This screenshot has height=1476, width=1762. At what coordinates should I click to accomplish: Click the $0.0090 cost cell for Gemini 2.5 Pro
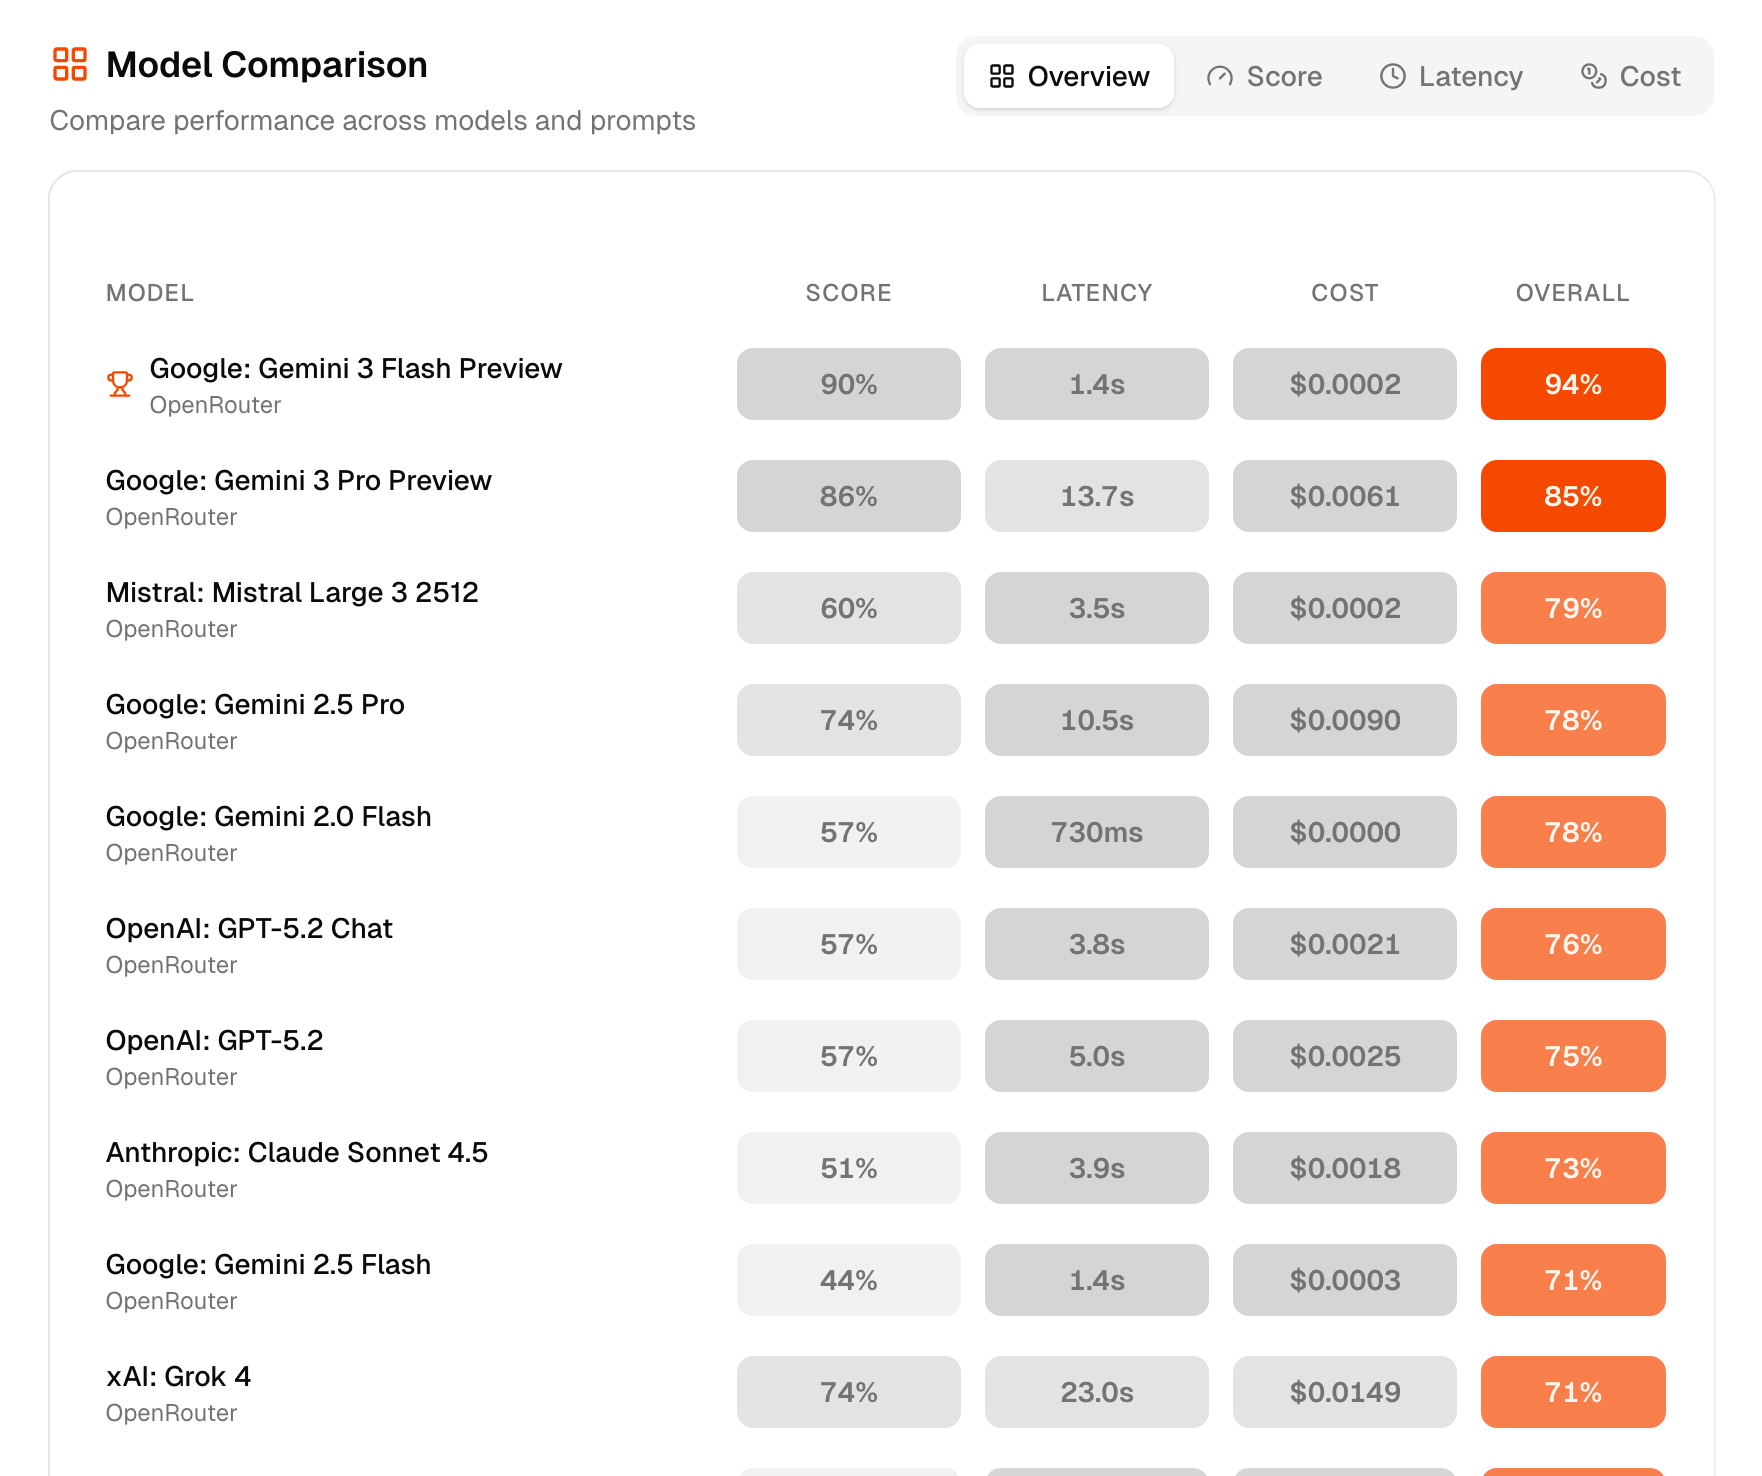(1345, 720)
